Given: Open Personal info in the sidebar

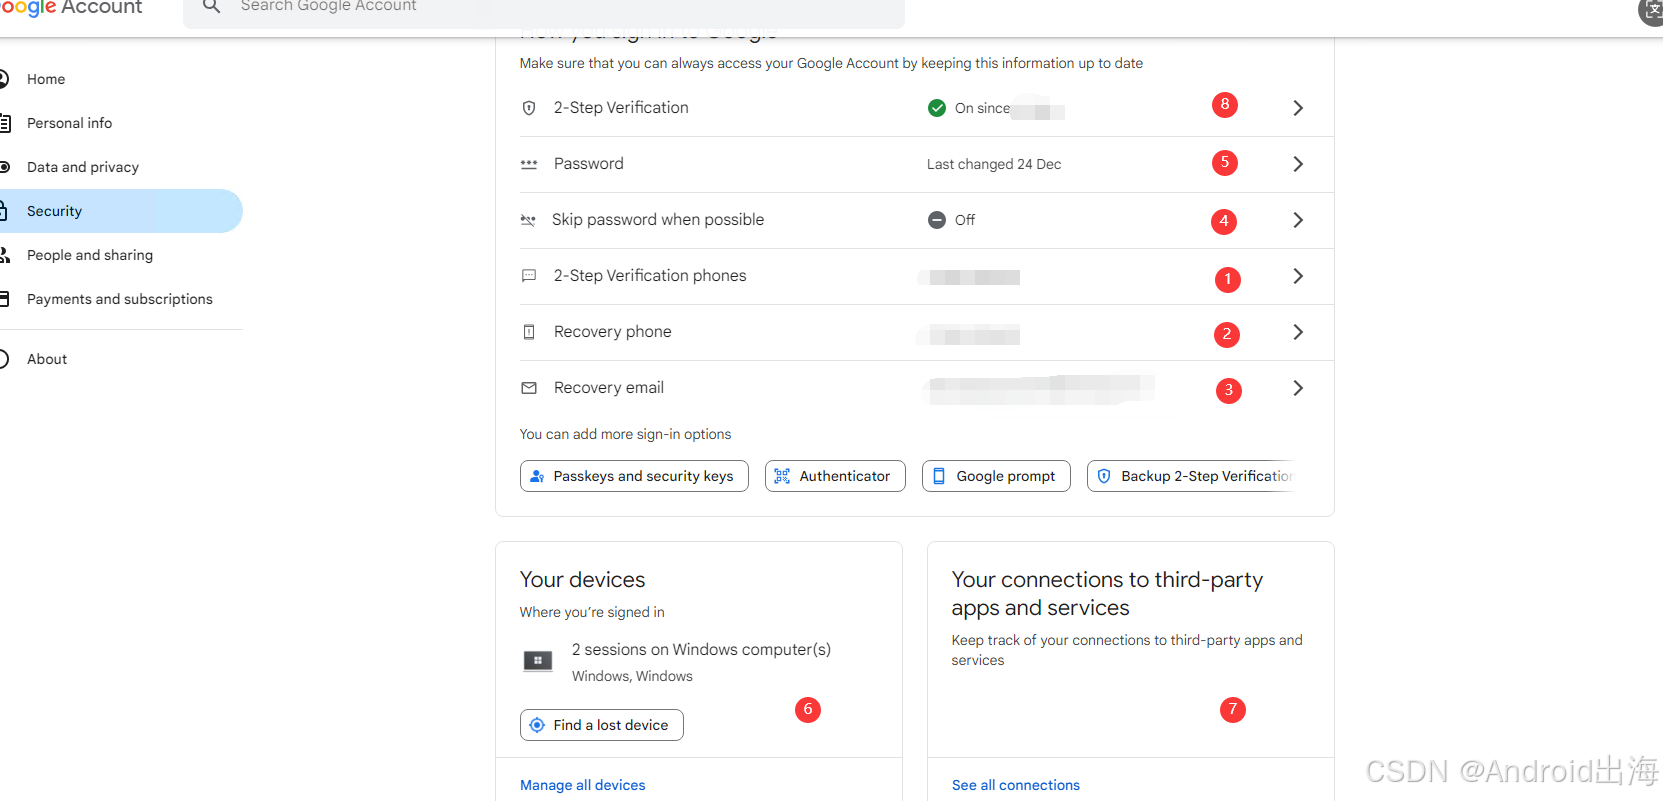Looking at the screenshot, I should pyautogui.click(x=69, y=123).
